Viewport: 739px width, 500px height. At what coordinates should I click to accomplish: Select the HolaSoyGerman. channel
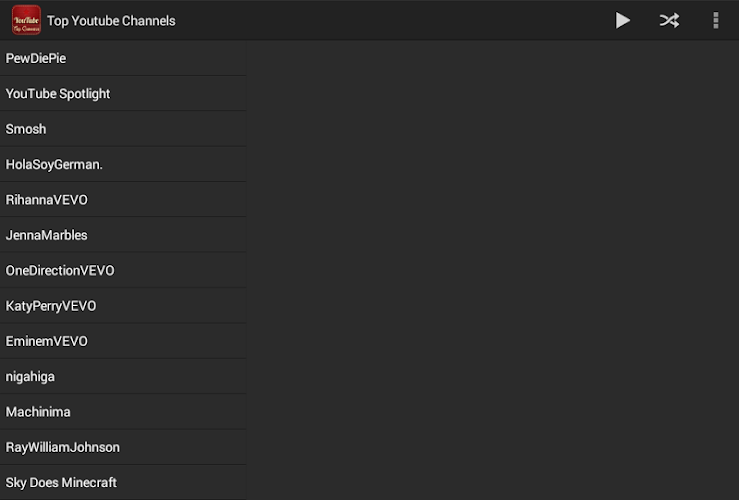[x=122, y=164]
